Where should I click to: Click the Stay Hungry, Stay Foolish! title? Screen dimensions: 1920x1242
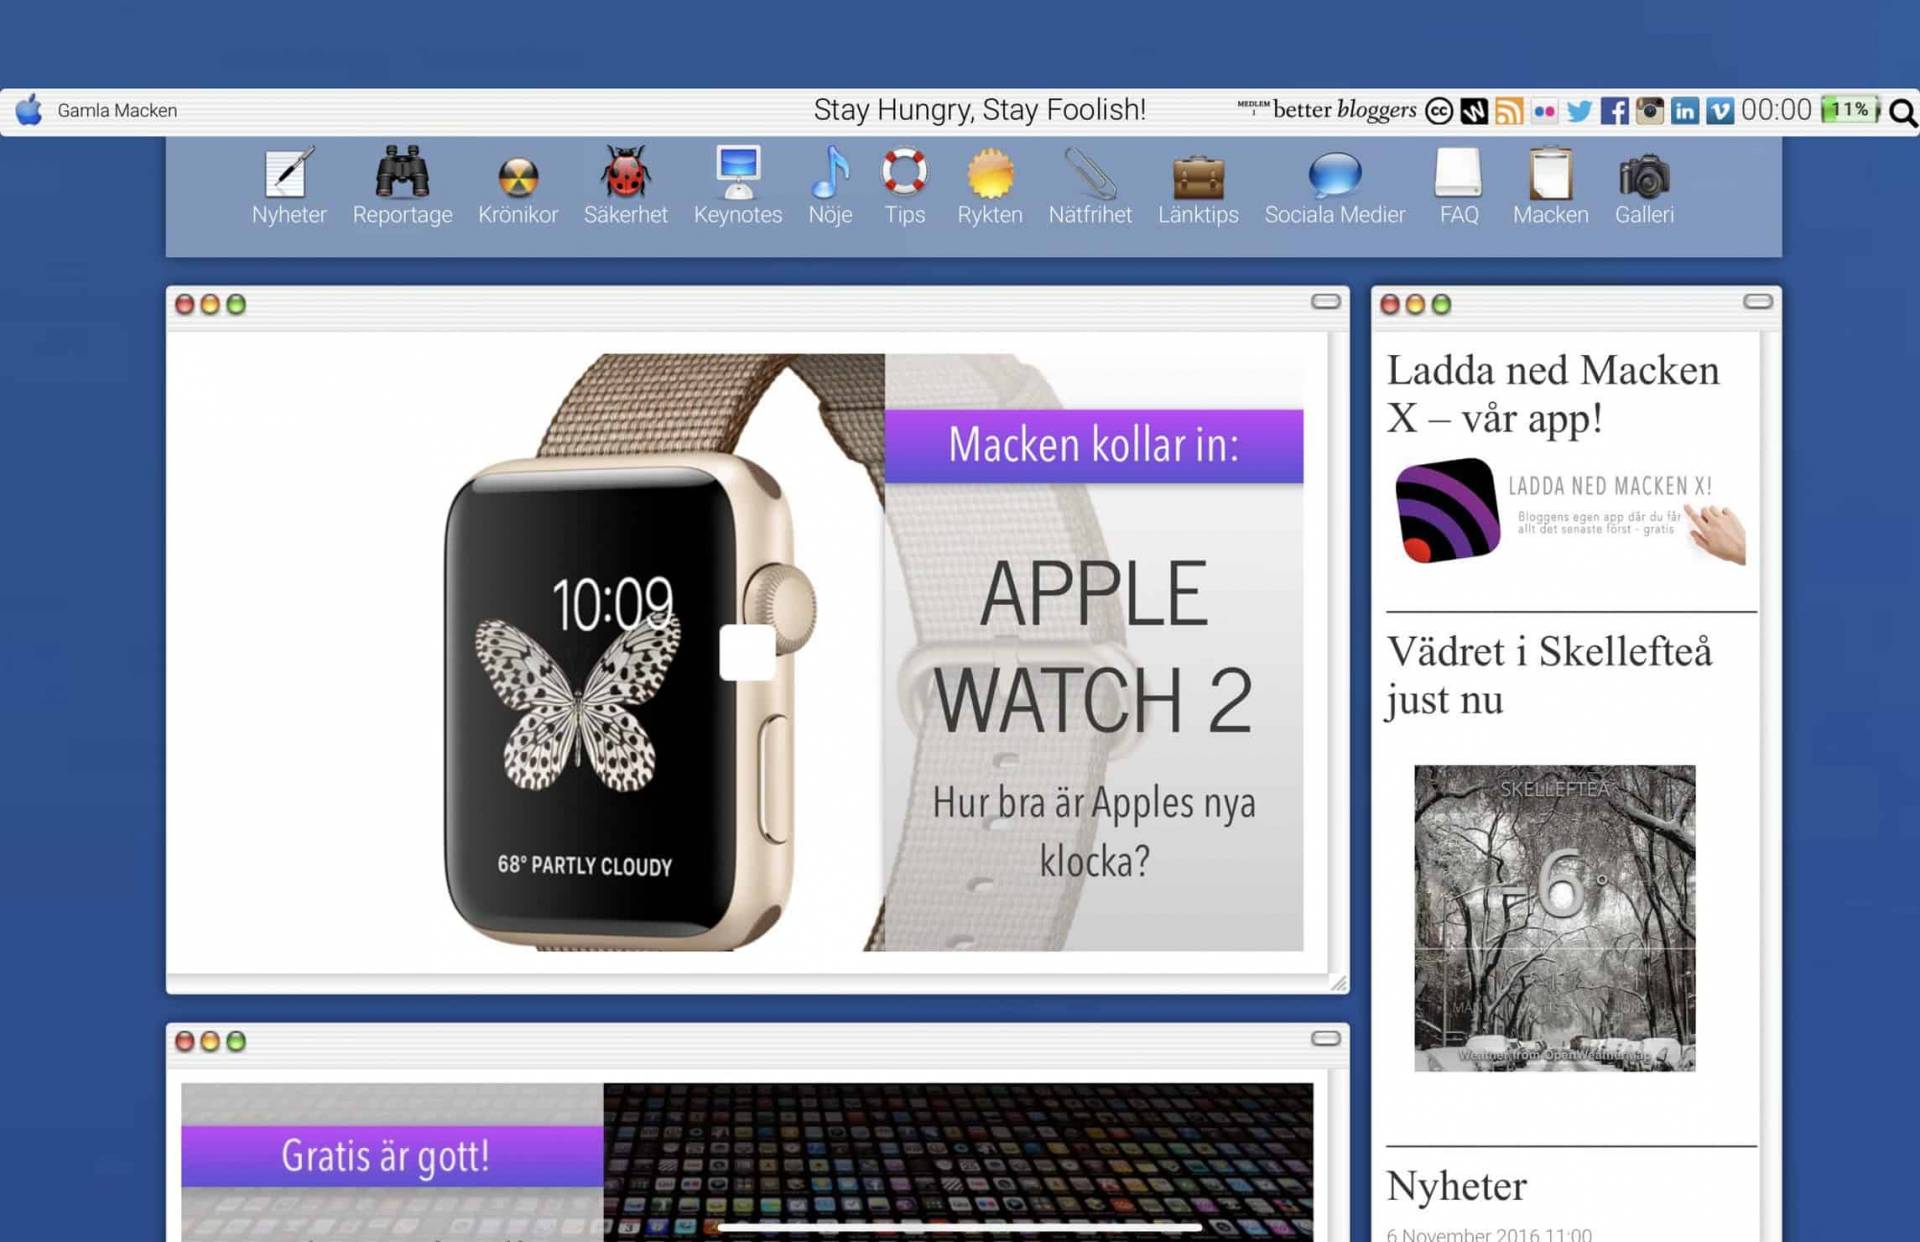click(x=979, y=110)
